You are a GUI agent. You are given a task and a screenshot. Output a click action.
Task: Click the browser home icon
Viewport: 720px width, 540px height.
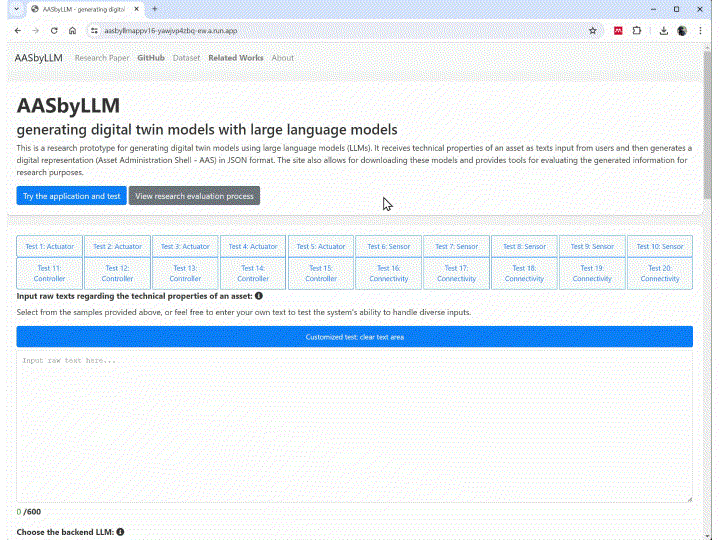[72, 31]
